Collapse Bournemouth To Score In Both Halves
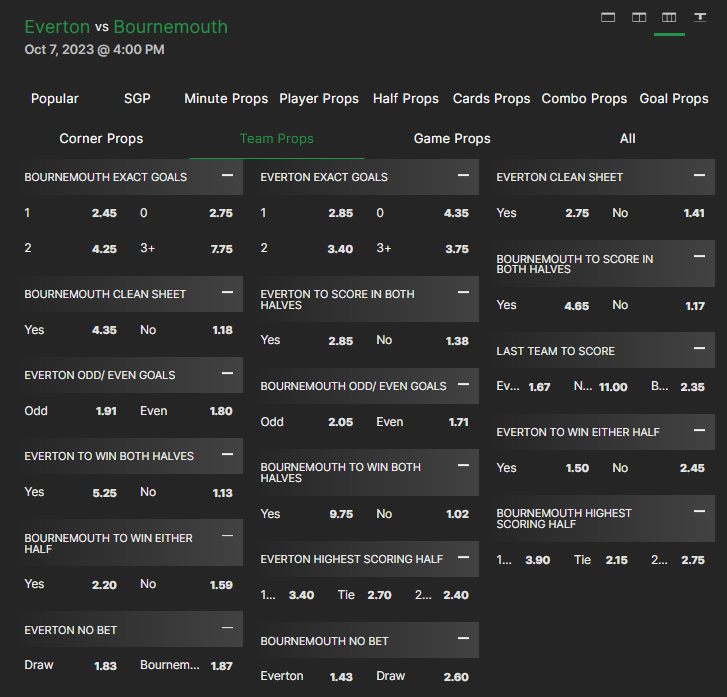This screenshot has width=727, height=697. click(699, 256)
